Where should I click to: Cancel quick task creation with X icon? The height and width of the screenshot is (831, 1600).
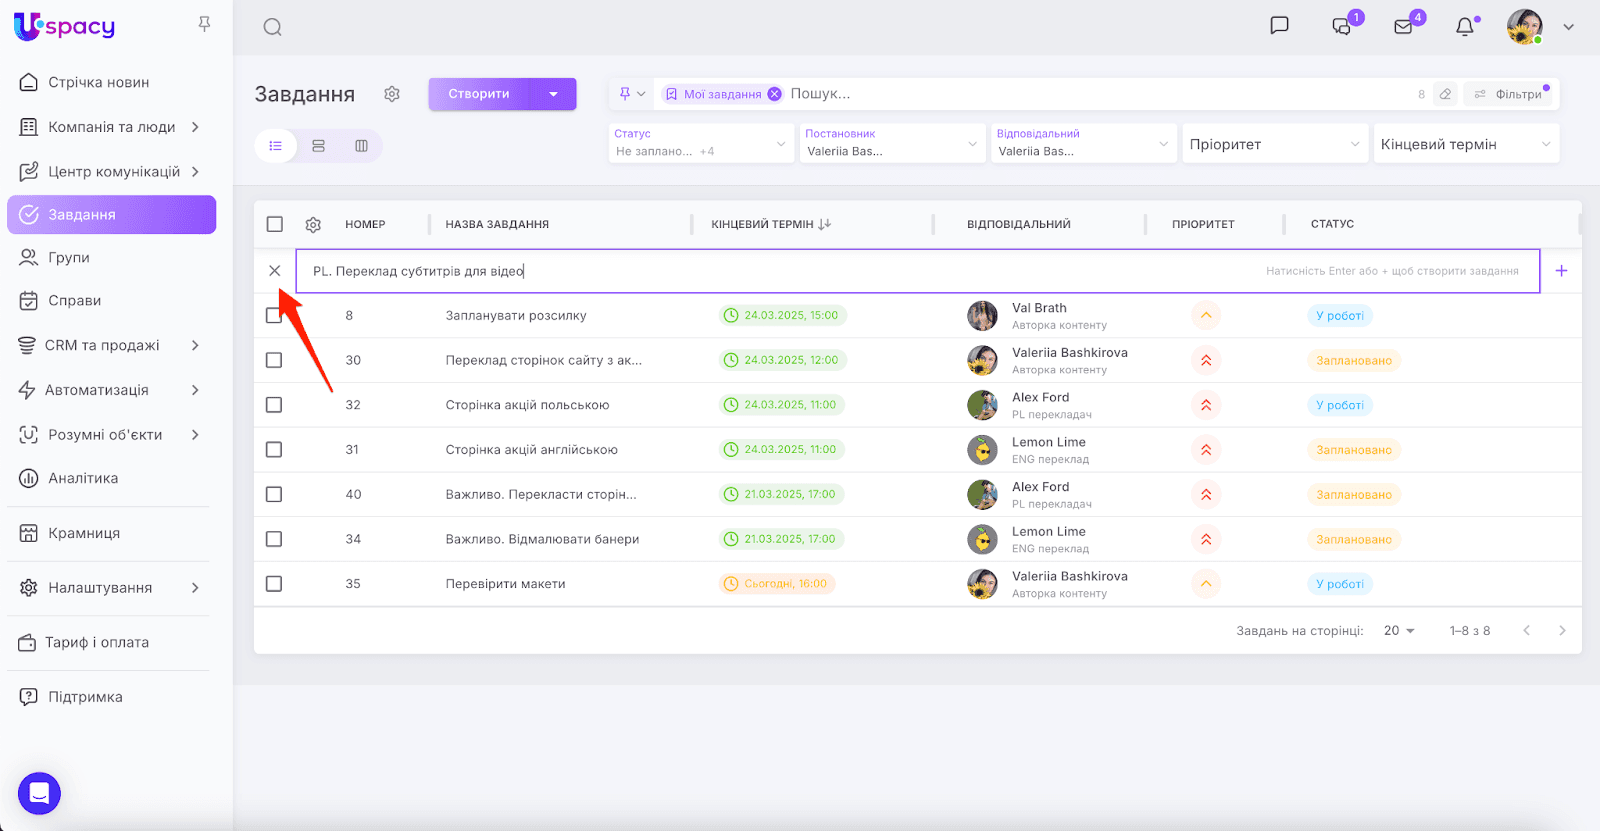[x=275, y=271]
